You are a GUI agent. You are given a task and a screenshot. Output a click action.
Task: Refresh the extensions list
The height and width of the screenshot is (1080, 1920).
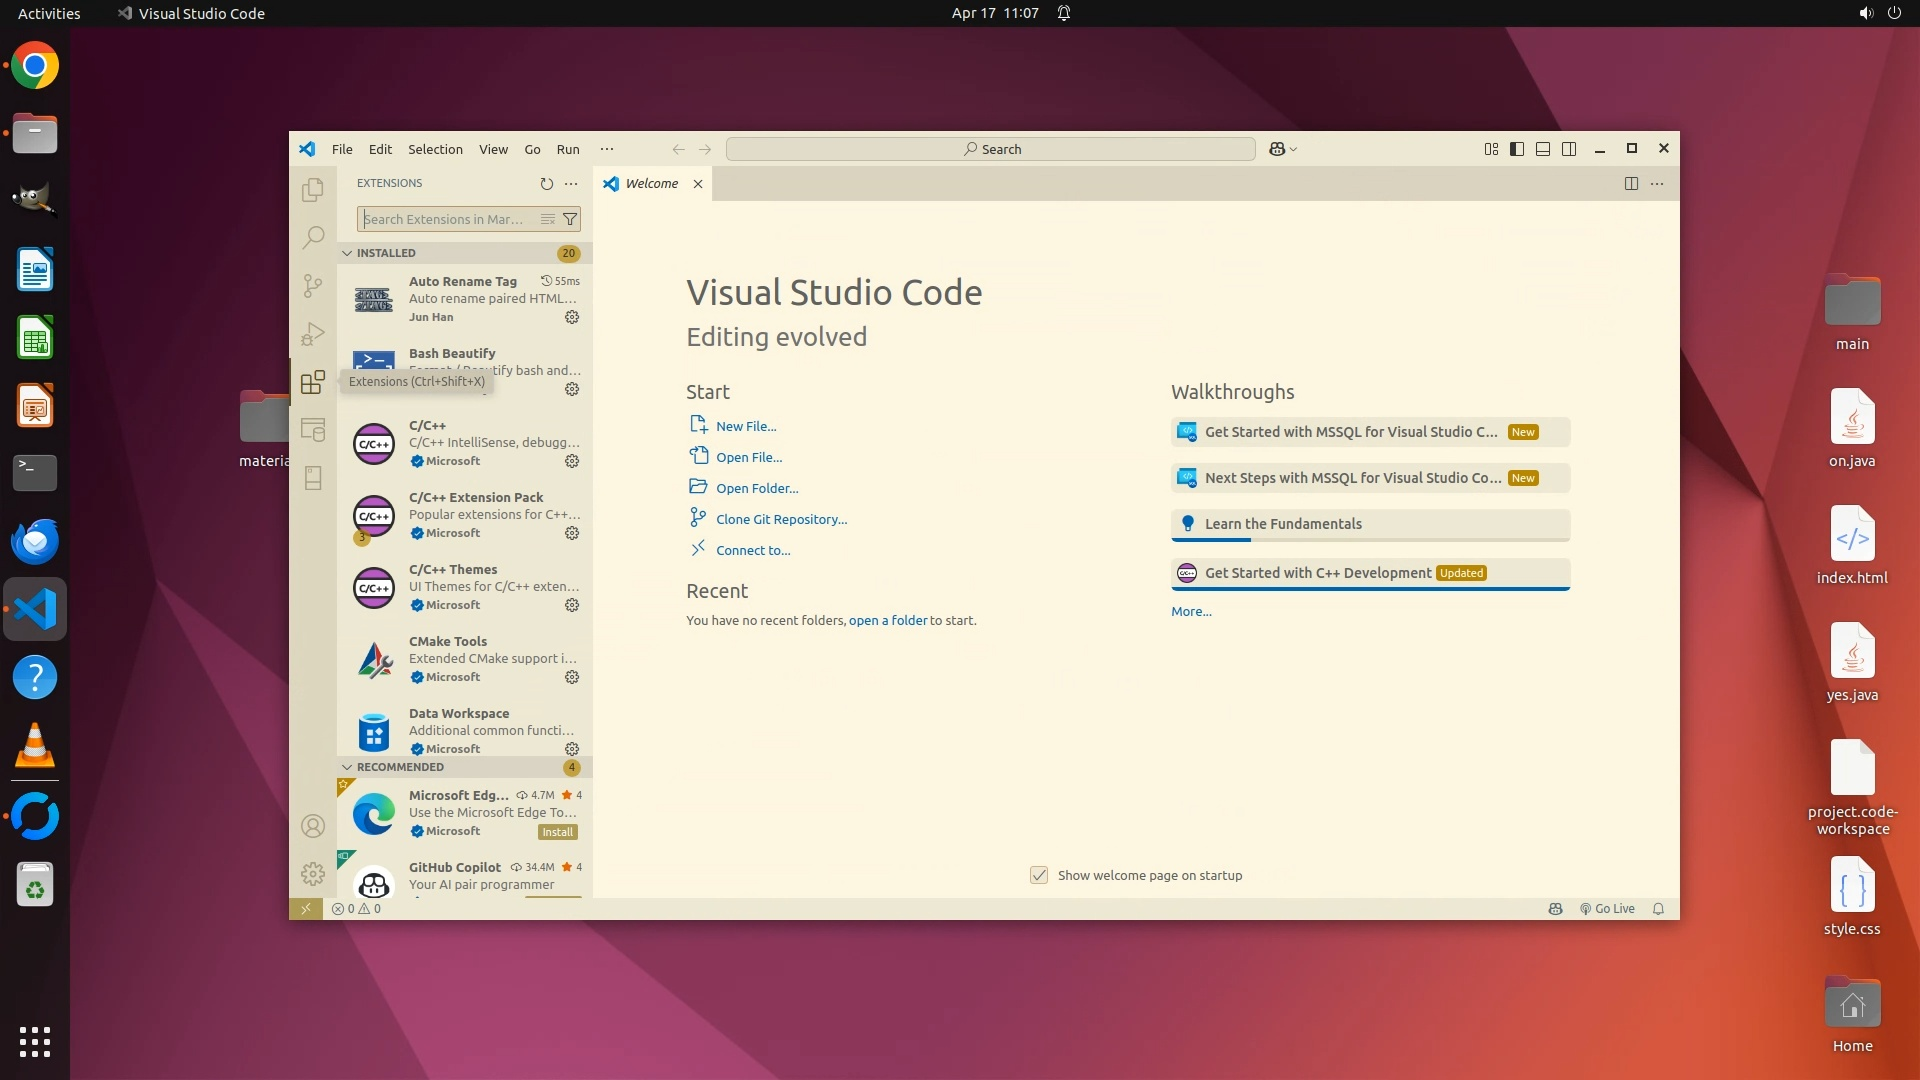[x=546, y=184]
